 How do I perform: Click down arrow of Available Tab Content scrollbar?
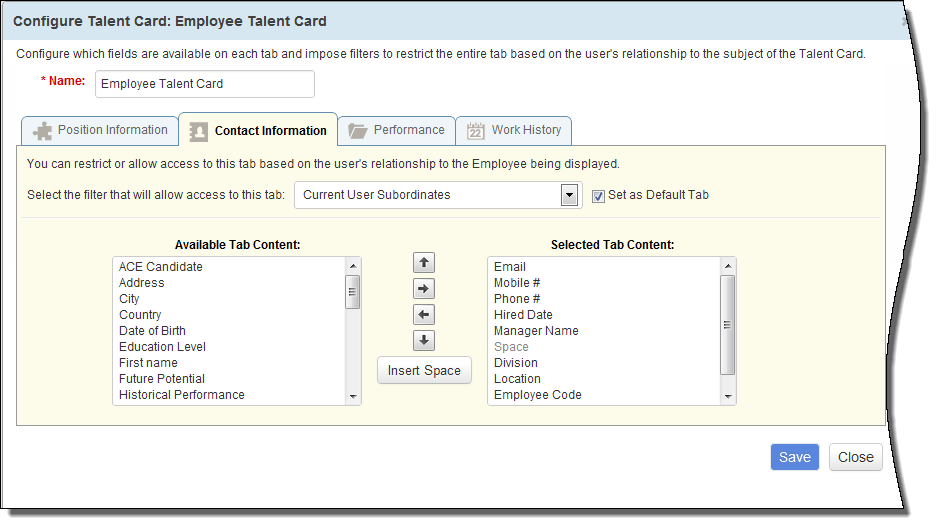pyautogui.click(x=353, y=396)
